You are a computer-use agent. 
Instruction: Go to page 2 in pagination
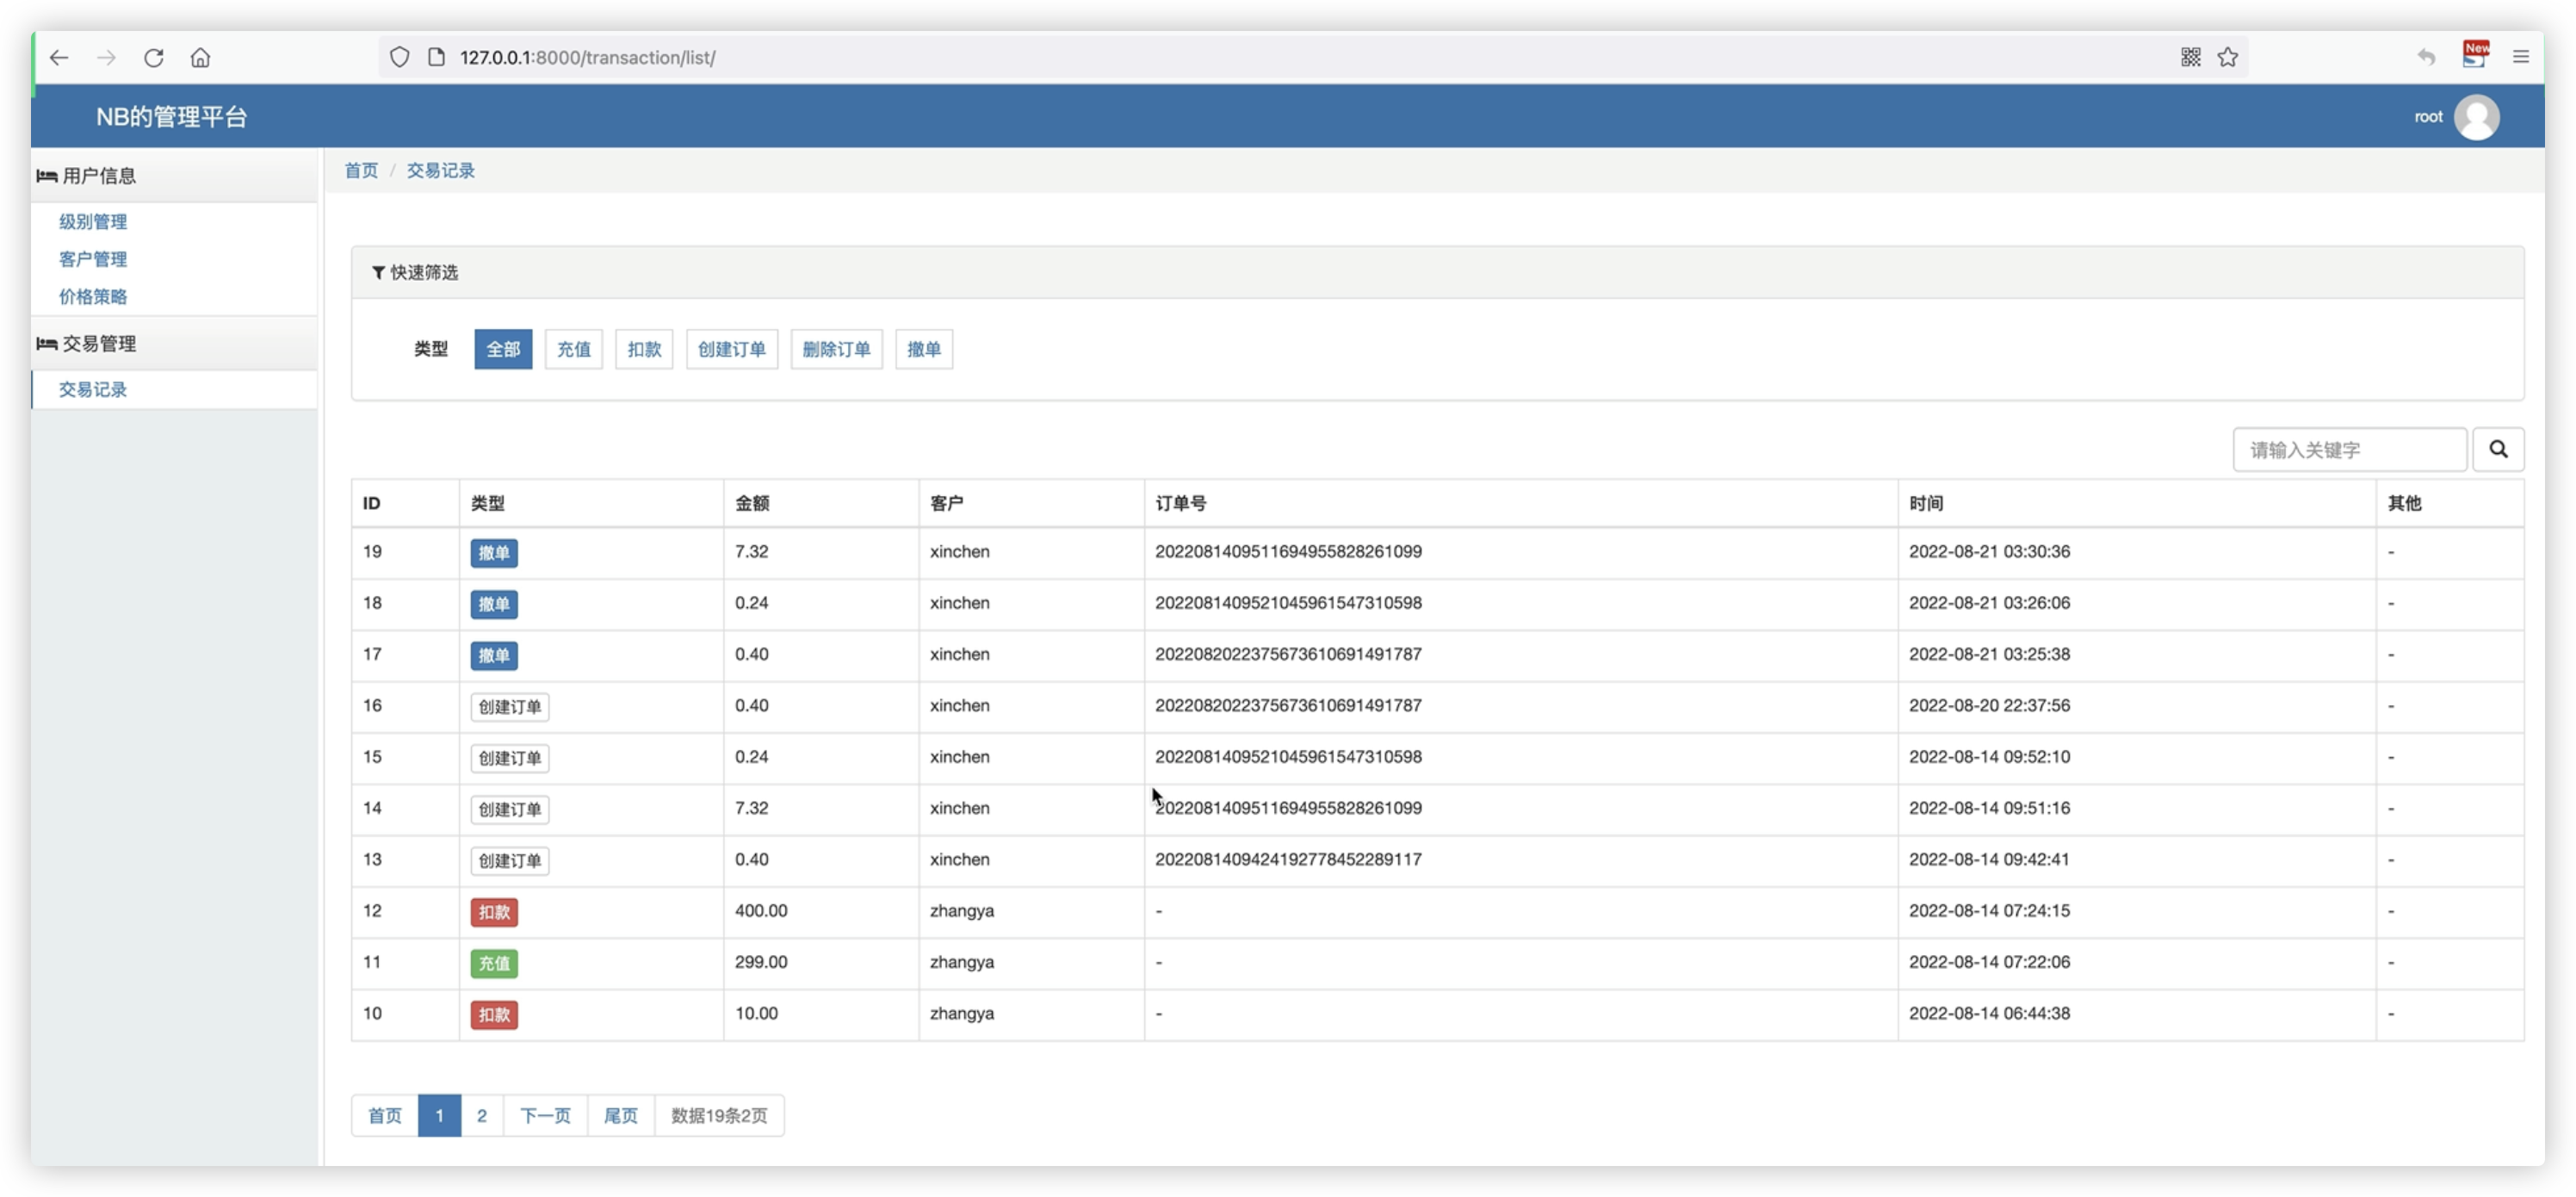click(482, 1115)
